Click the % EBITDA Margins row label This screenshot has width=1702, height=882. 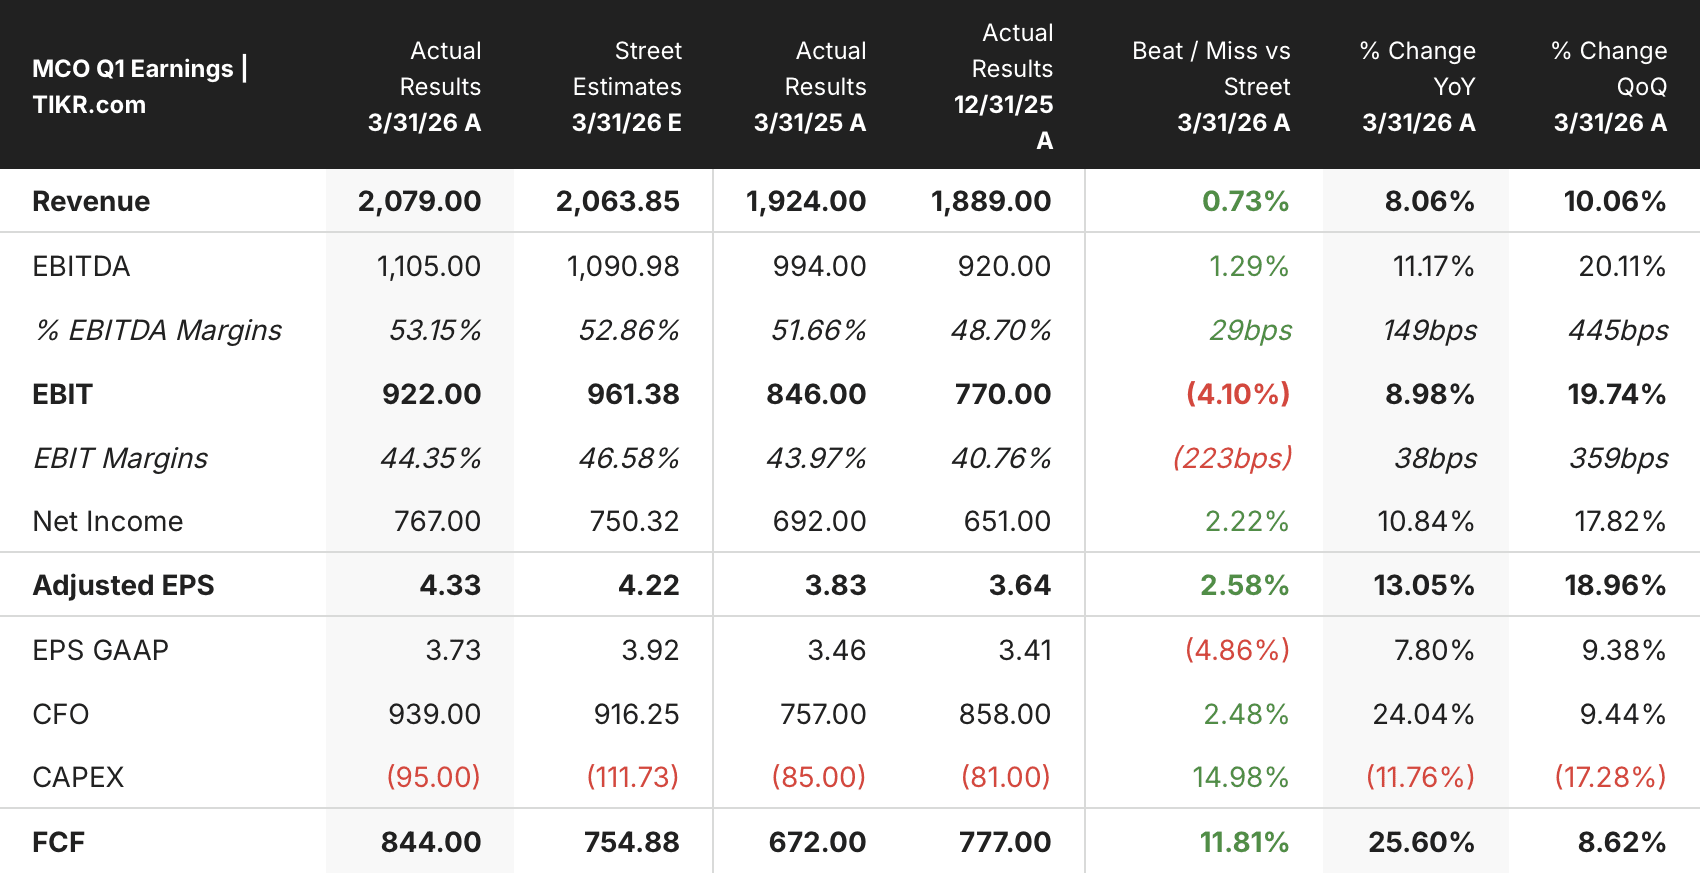click(158, 330)
